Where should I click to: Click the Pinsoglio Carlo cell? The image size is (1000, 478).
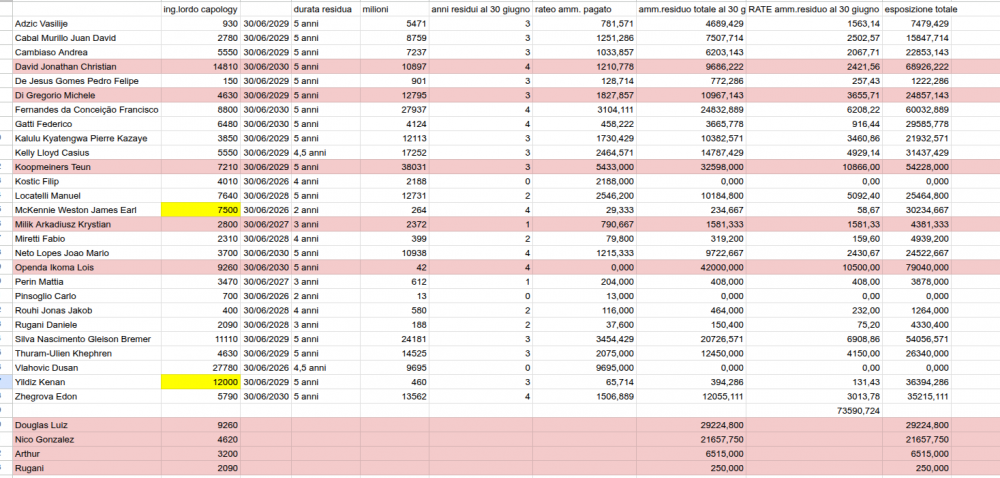[x=87, y=296]
